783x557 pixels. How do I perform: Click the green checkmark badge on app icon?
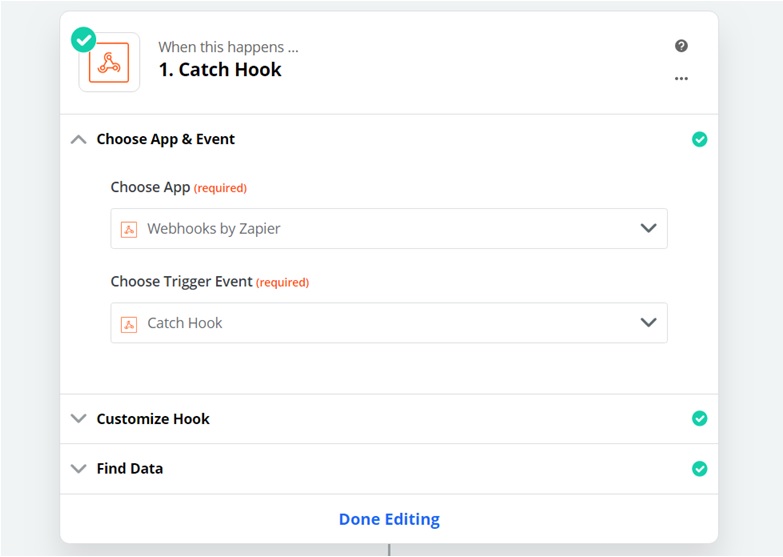[x=83, y=40]
